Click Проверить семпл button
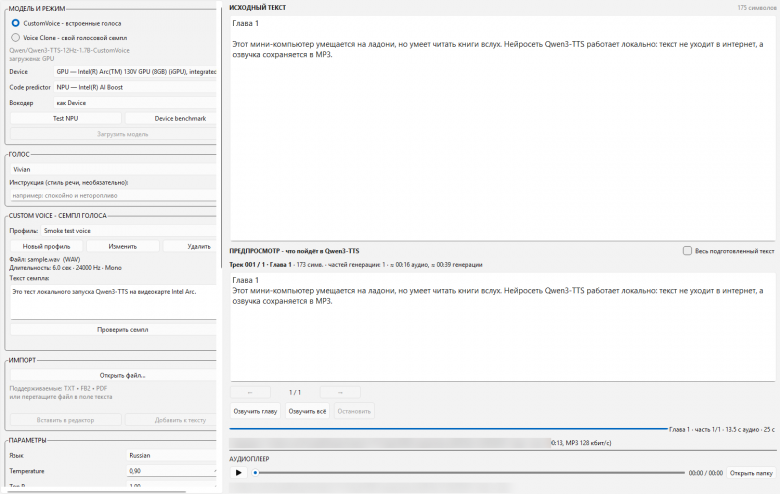The image size is (780, 494). [x=113, y=329]
